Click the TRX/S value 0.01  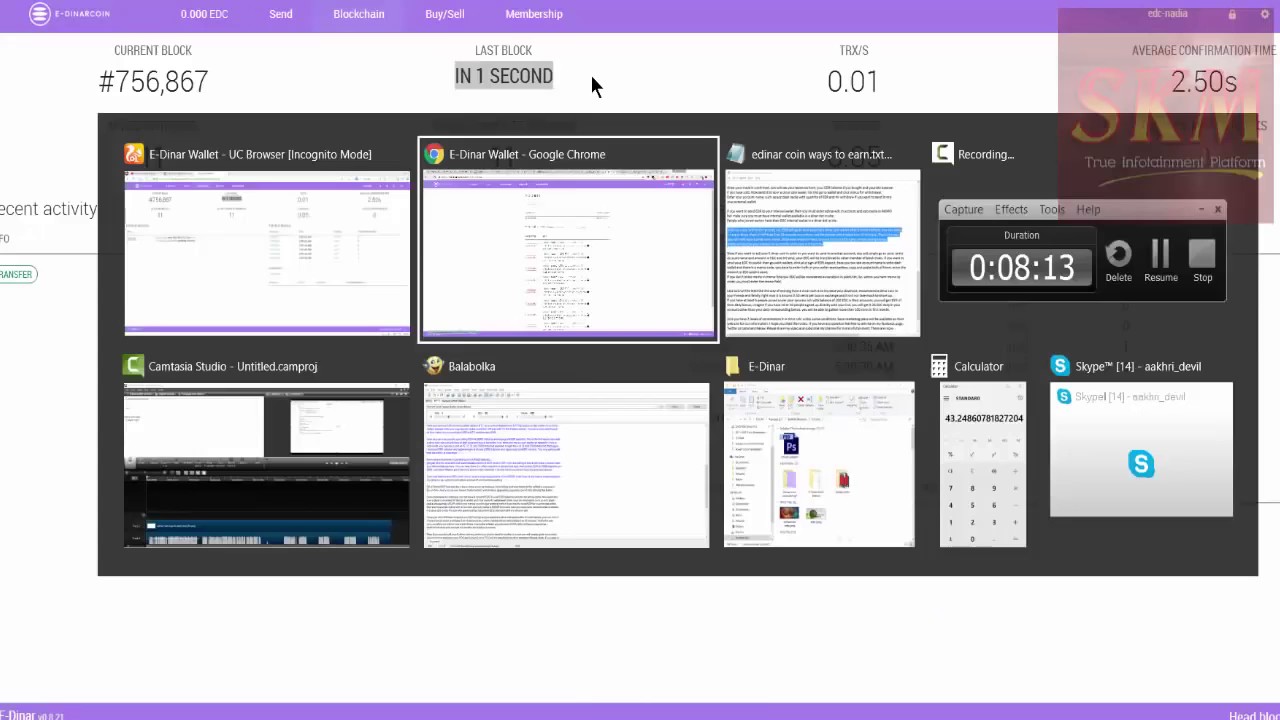pyautogui.click(x=853, y=82)
